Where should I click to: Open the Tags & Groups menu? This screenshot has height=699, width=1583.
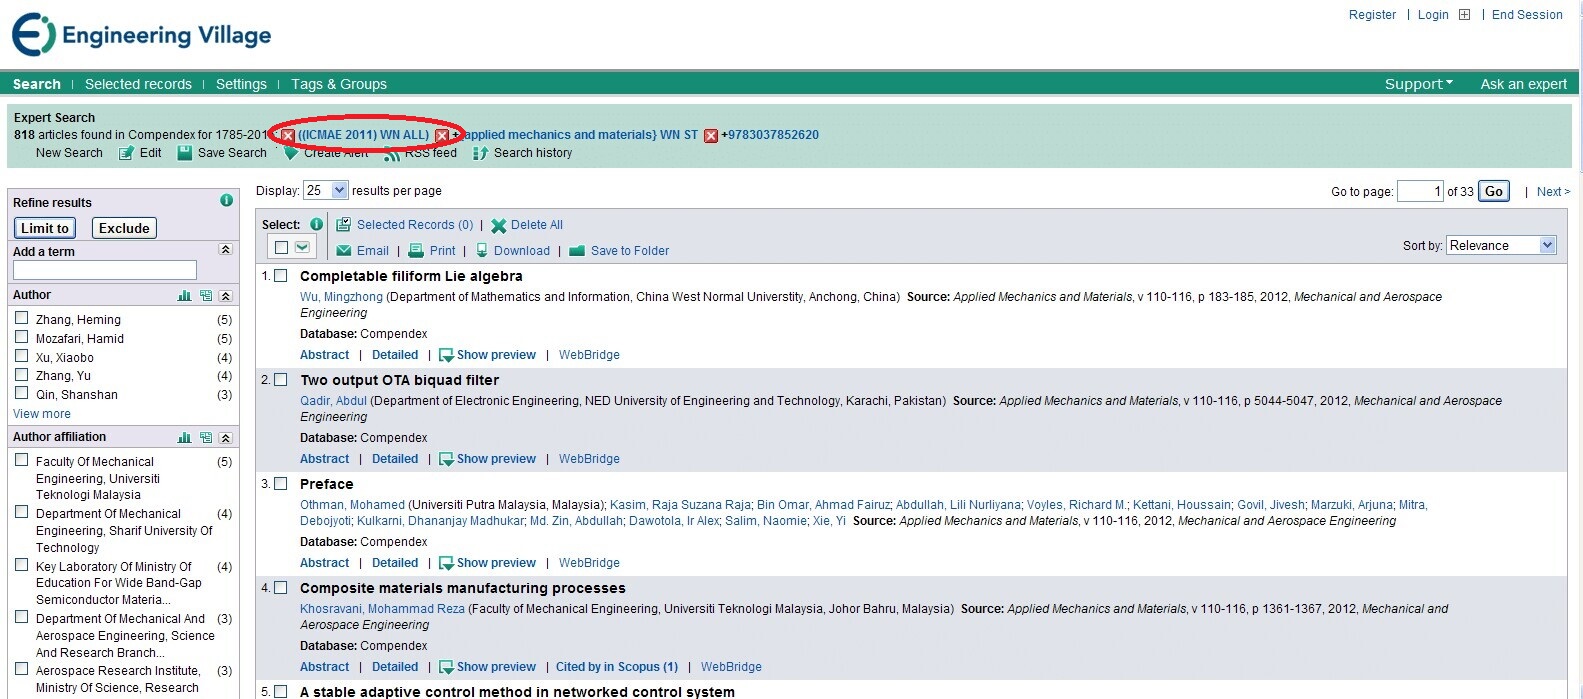click(339, 84)
